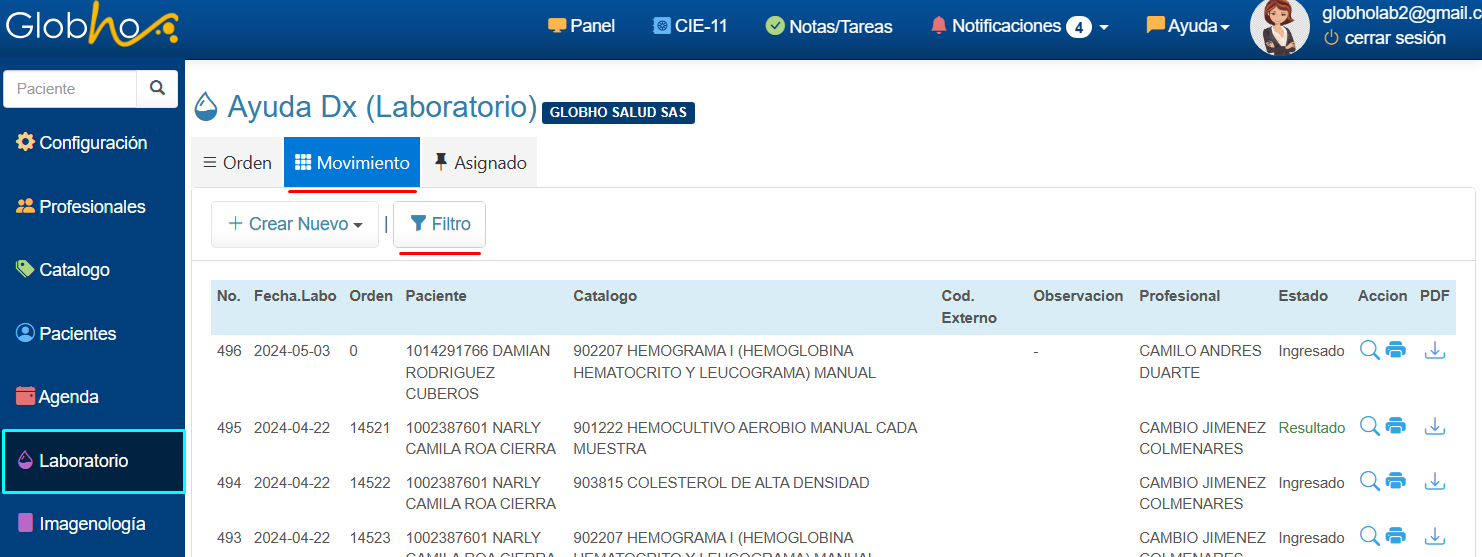Download PDF for record 496
Image resolution: width=1482 pixels, height=557 pixels.
tap(1435, 351)
